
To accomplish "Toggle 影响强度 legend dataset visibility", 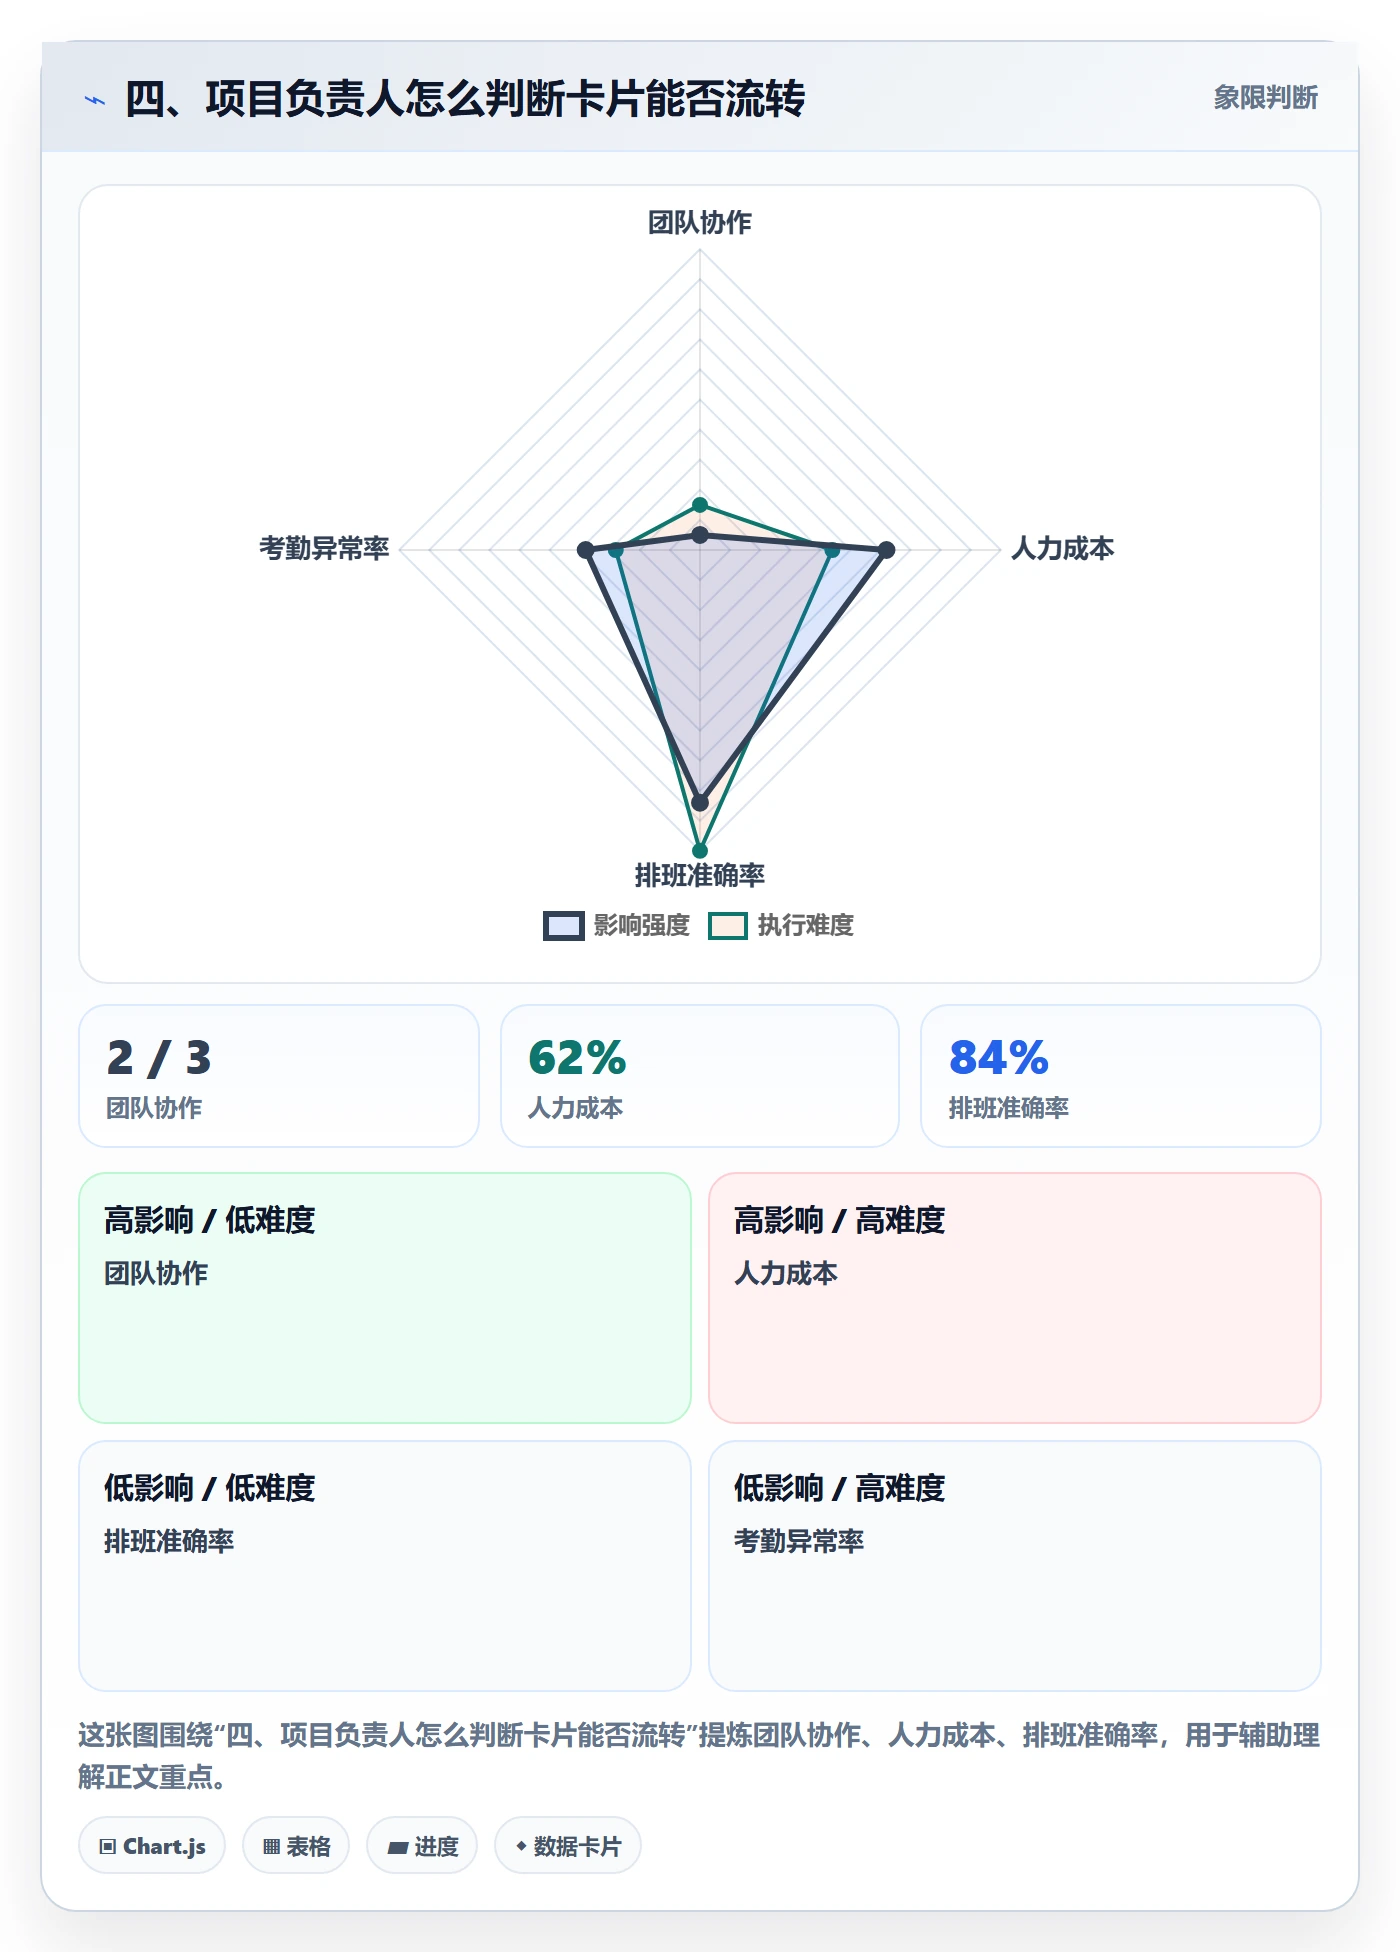I will [617, 925].
